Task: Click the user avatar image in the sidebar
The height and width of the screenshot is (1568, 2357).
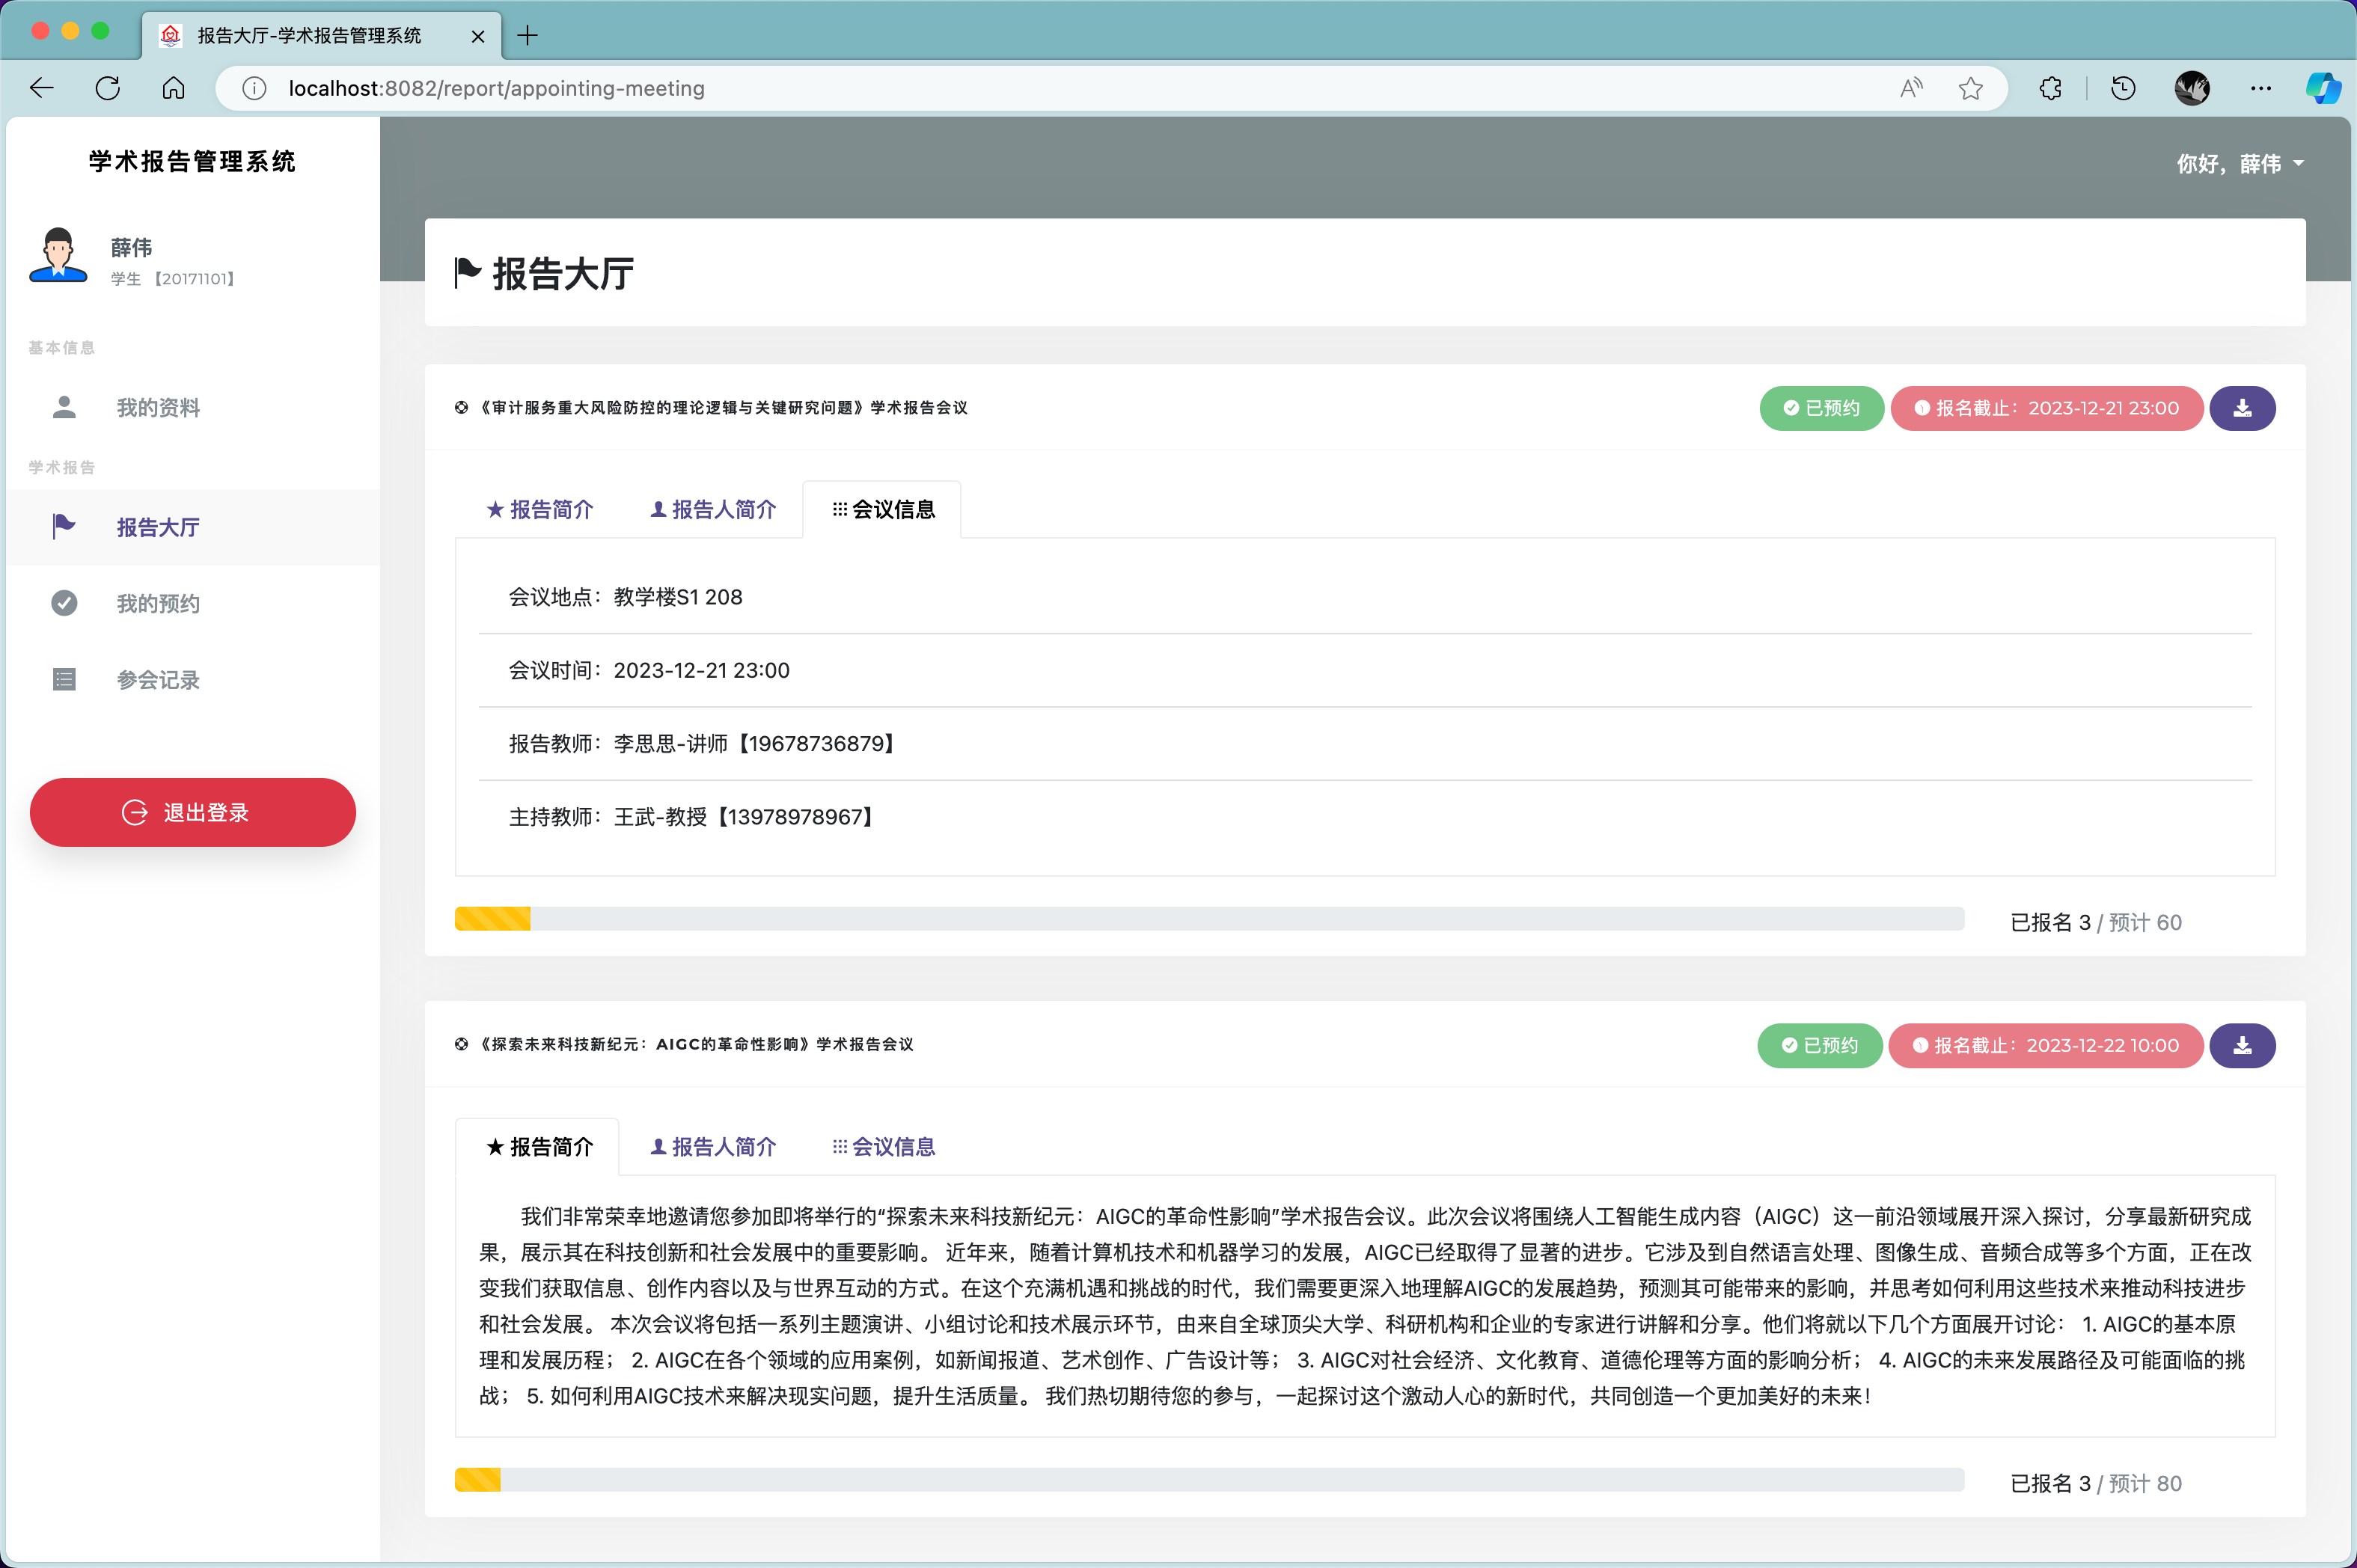Action: tap(58, 256)
